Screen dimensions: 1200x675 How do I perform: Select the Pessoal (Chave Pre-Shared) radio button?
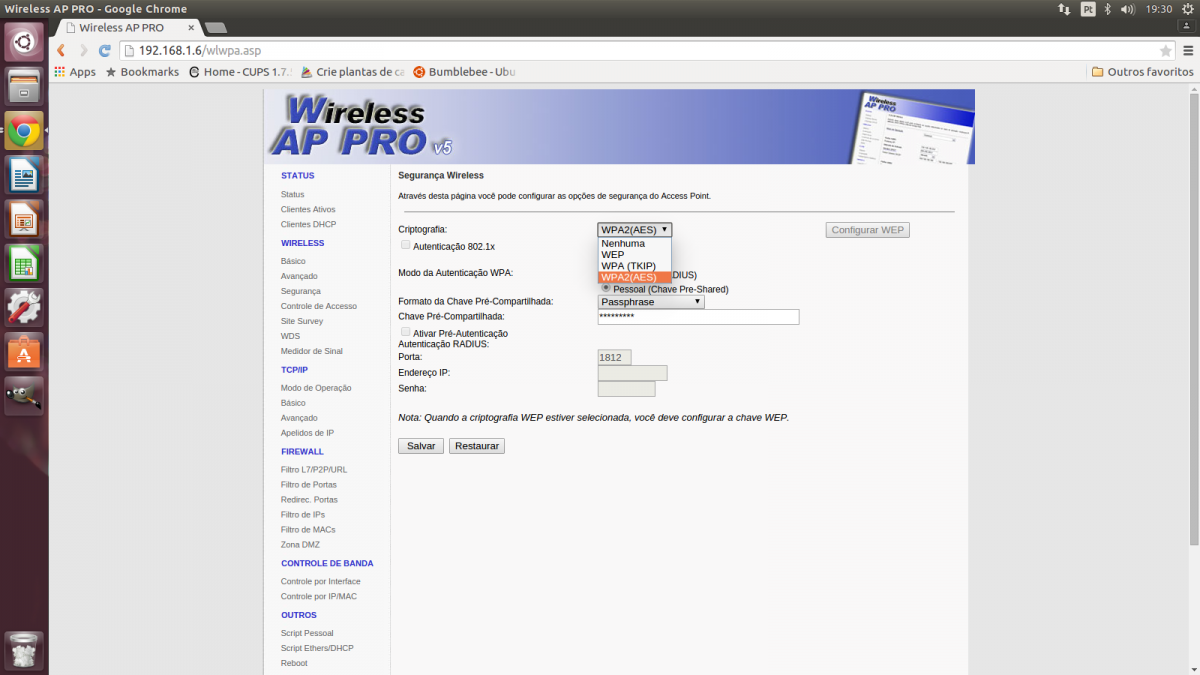(x=605, y=288)
